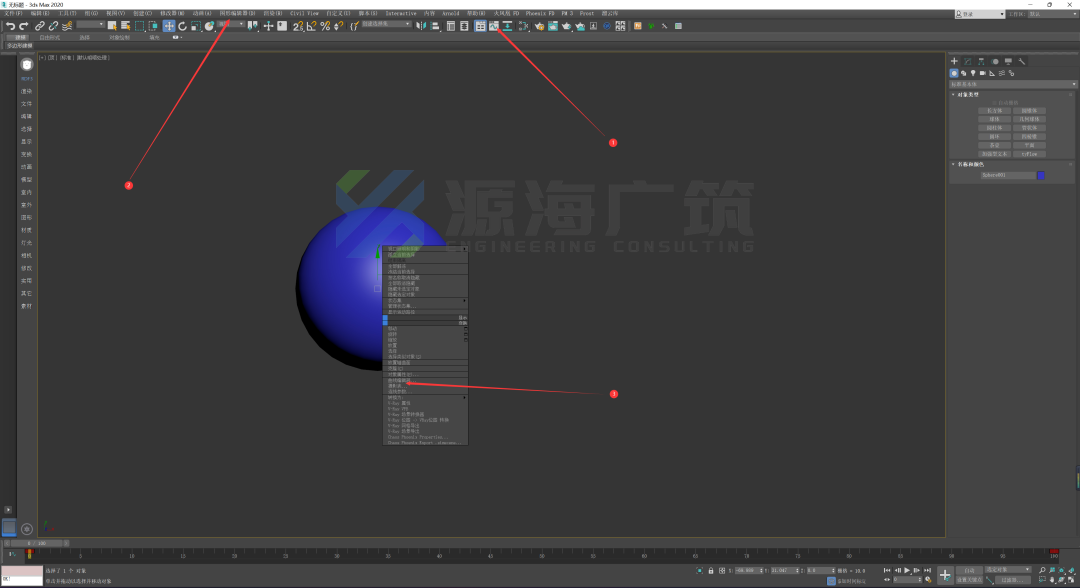The image size is (1080, 588).
Task: Click the Redo arrow in the toolbar
Action: click(x=23, y=26)
